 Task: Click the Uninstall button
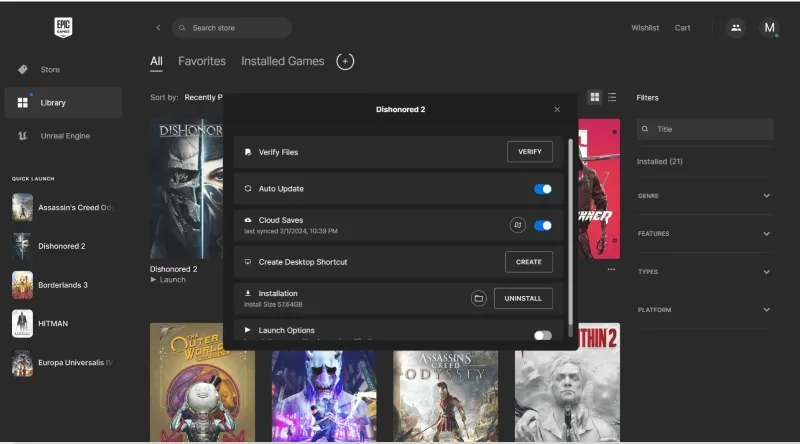click(x=523, y=299)
